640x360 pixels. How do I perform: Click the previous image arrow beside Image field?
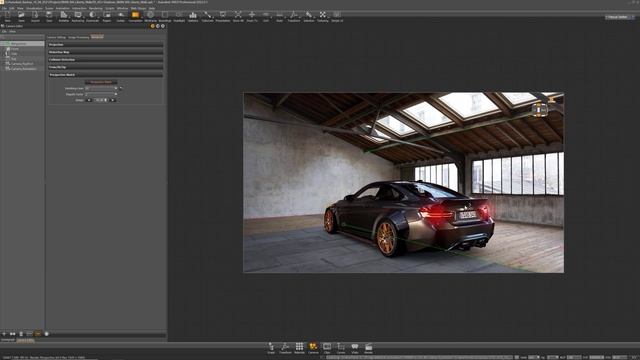tap(89, 100)
